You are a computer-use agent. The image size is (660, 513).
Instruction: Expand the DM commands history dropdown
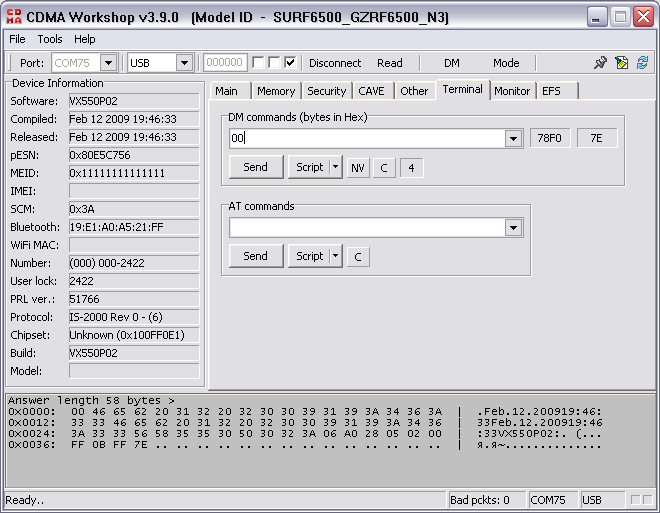(x=513, y=138)
